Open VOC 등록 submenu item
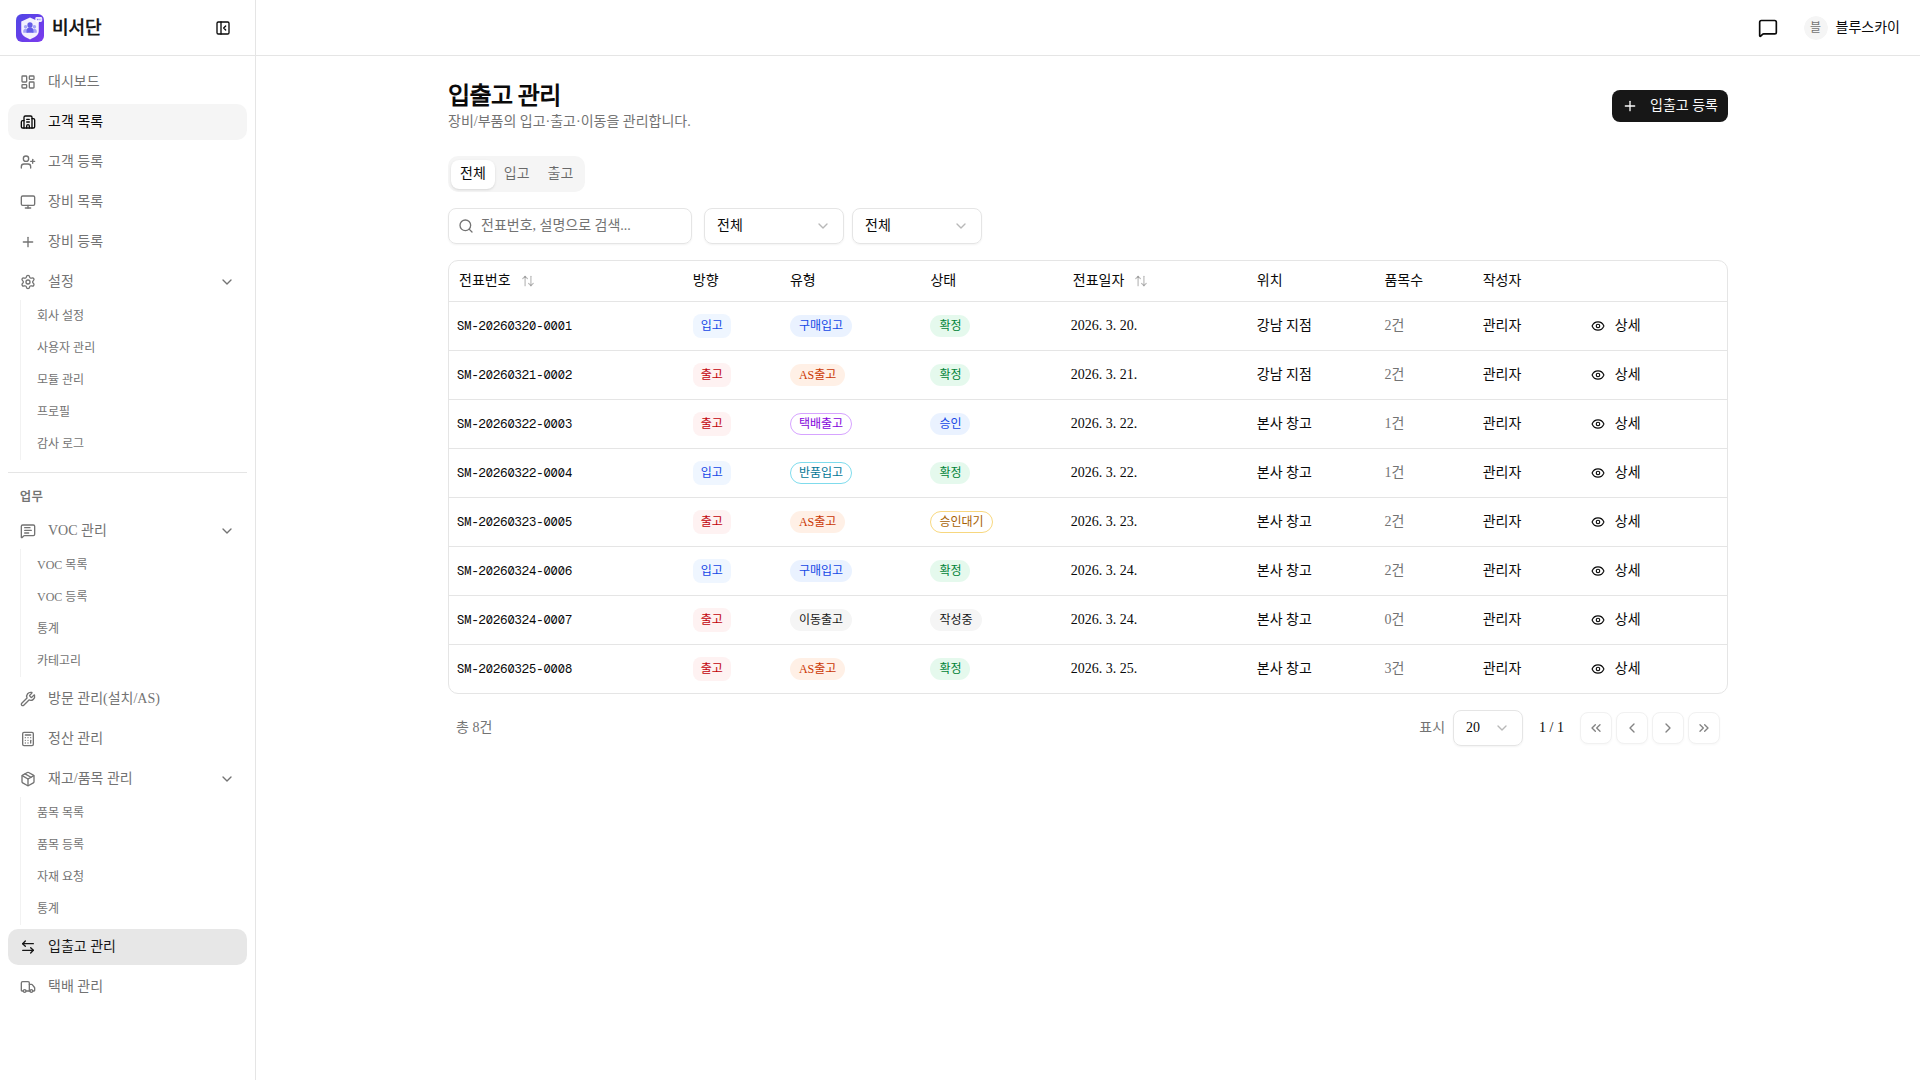This screenshot has height=1080, width=1920. click(62, 597)
